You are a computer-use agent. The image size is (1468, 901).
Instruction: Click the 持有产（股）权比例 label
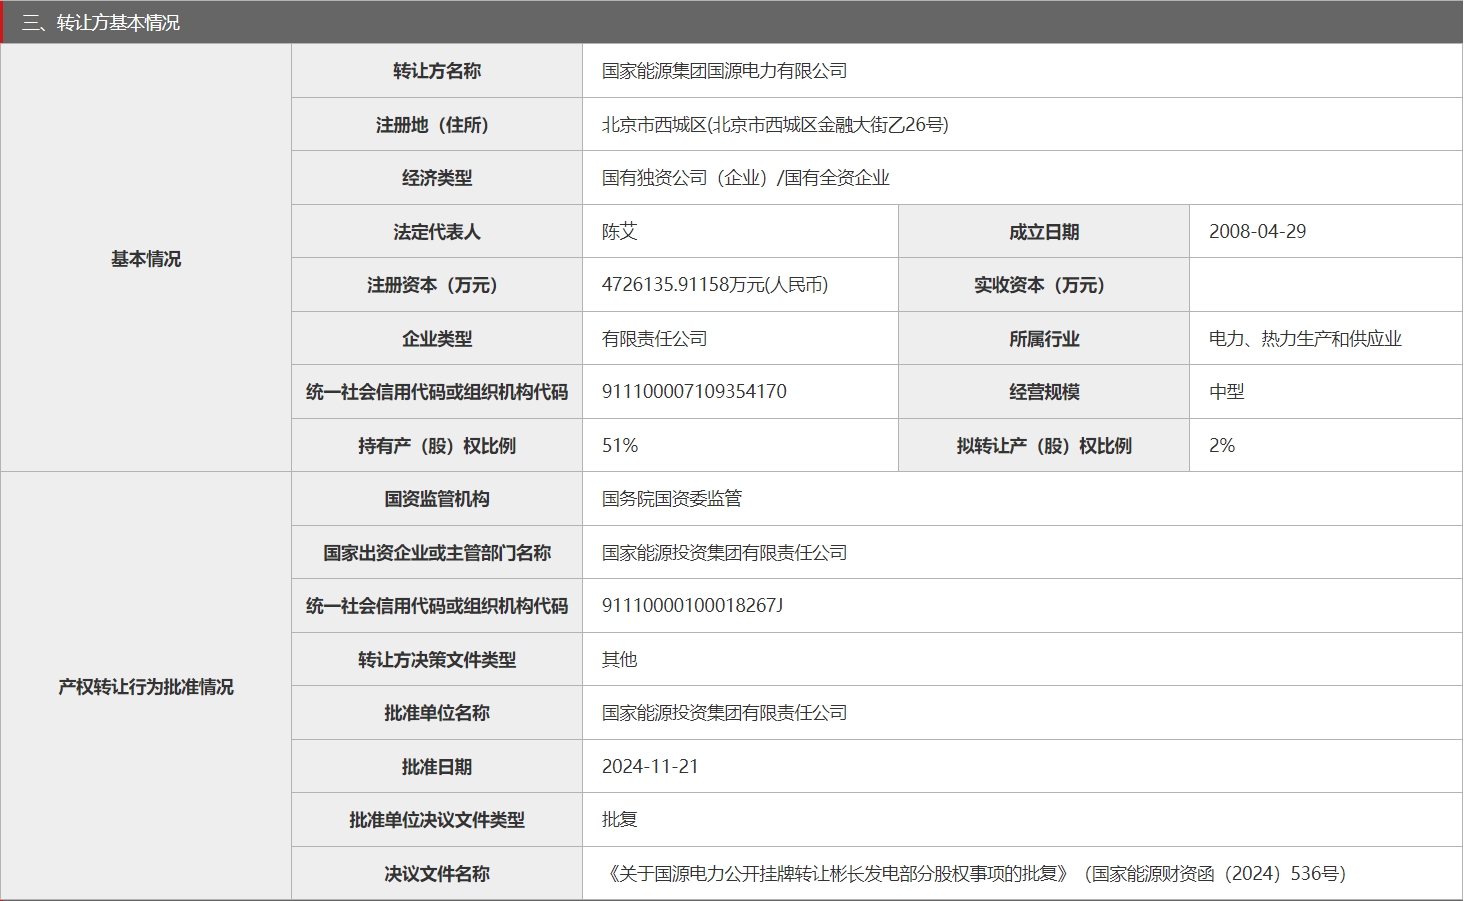click(x=437, y=446)
